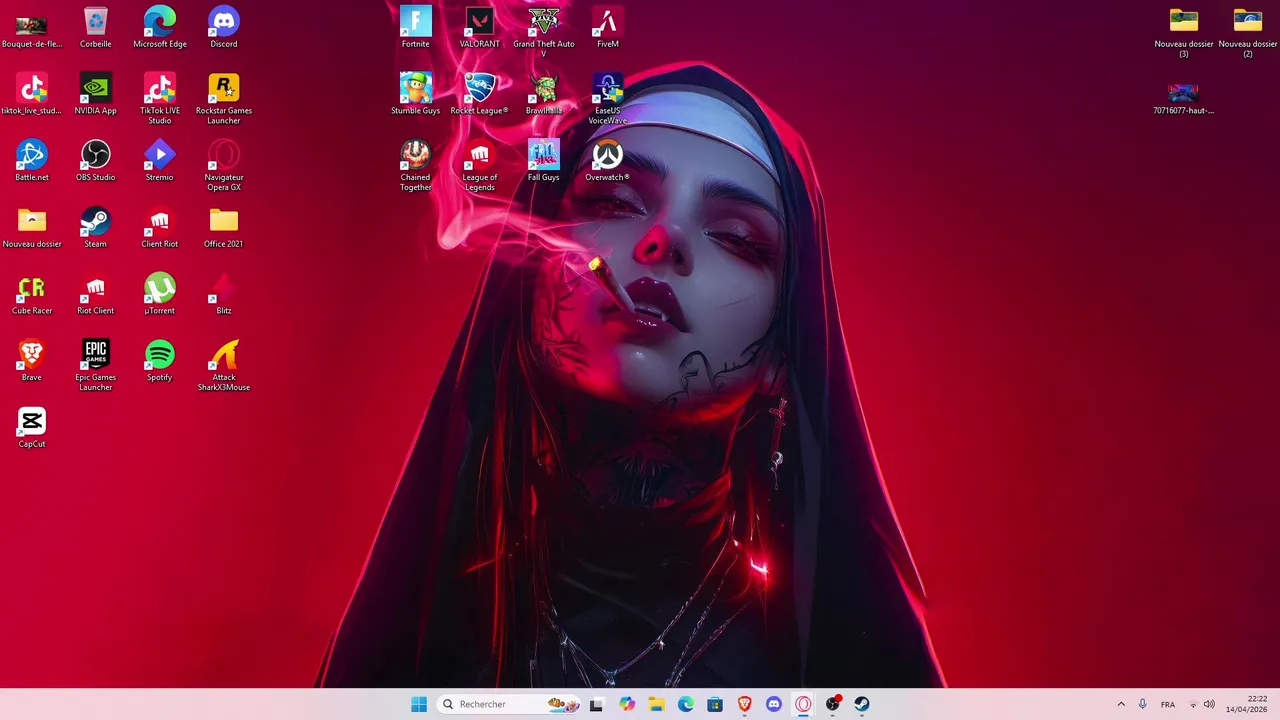Select the OBS Studio desktop icon
The image size is (1280, 720).
(95, 161)
